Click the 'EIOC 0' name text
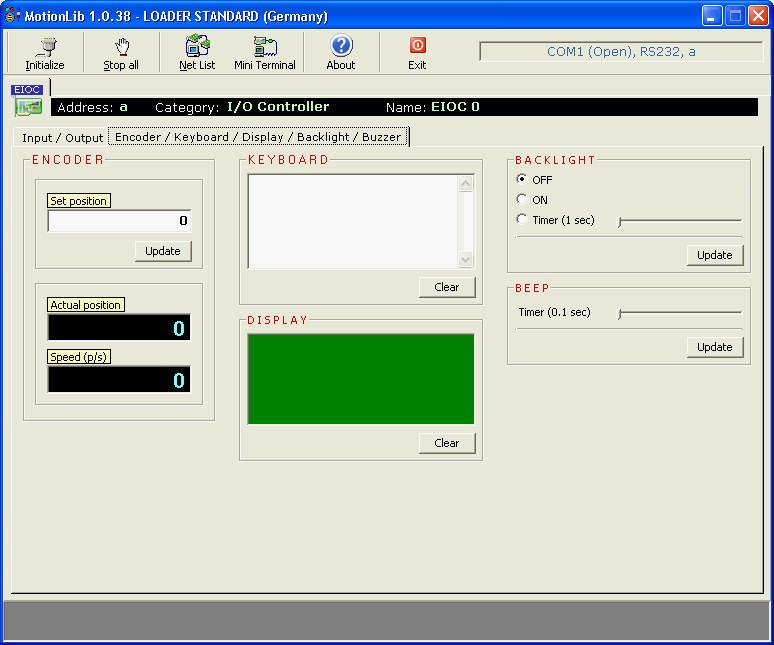The image size is (774, 645). (x=455, y=107)
